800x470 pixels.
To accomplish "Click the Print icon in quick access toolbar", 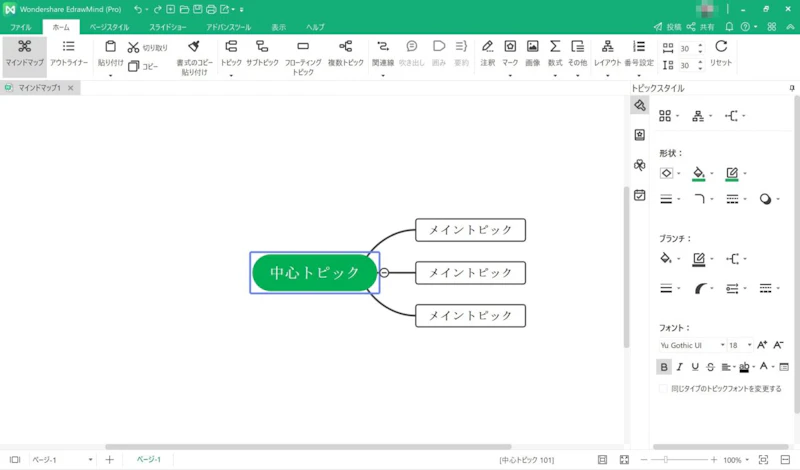I will click(211, 9).
